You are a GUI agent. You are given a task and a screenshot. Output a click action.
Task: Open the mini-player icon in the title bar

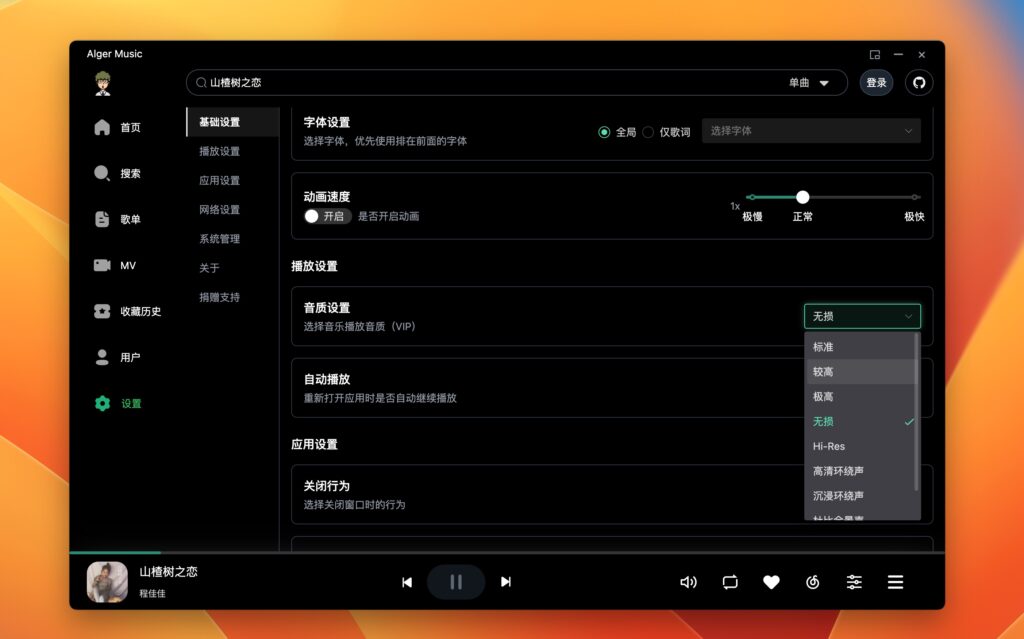(x=874, y=54)
